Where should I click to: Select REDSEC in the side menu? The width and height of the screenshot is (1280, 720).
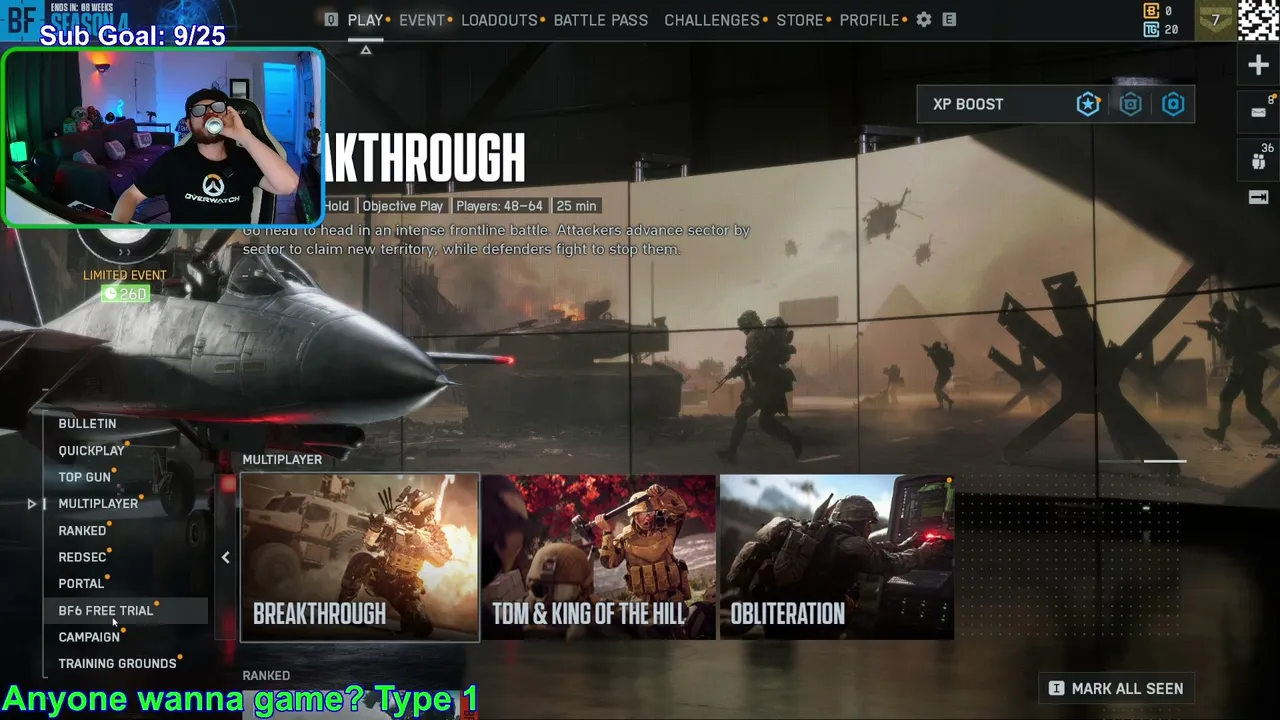click(82, 557)
